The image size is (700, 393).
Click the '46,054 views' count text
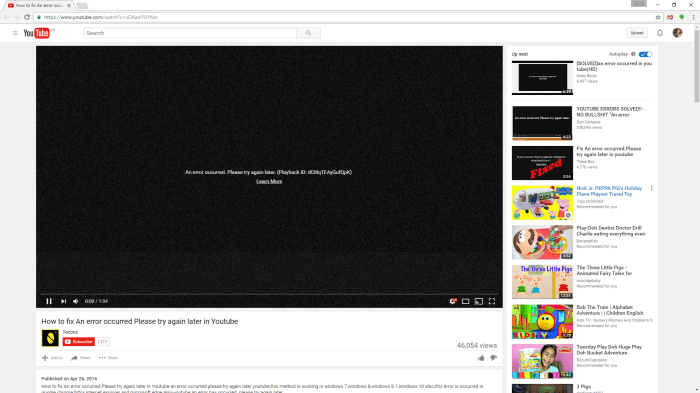click(477, 345)
